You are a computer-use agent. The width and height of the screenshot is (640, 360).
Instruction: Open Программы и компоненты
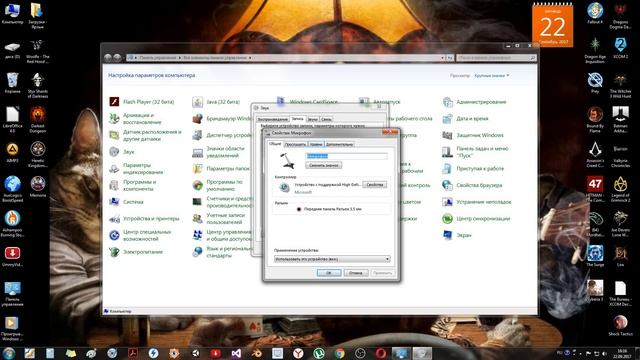(133, 185)
